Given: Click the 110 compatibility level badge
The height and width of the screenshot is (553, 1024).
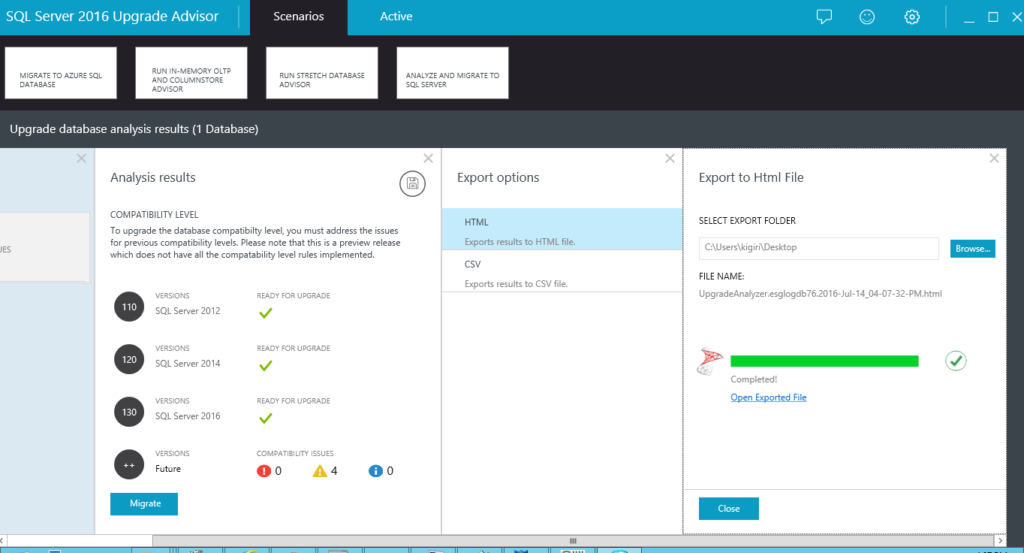Looking at the screenshot, I should click(129, 307).
